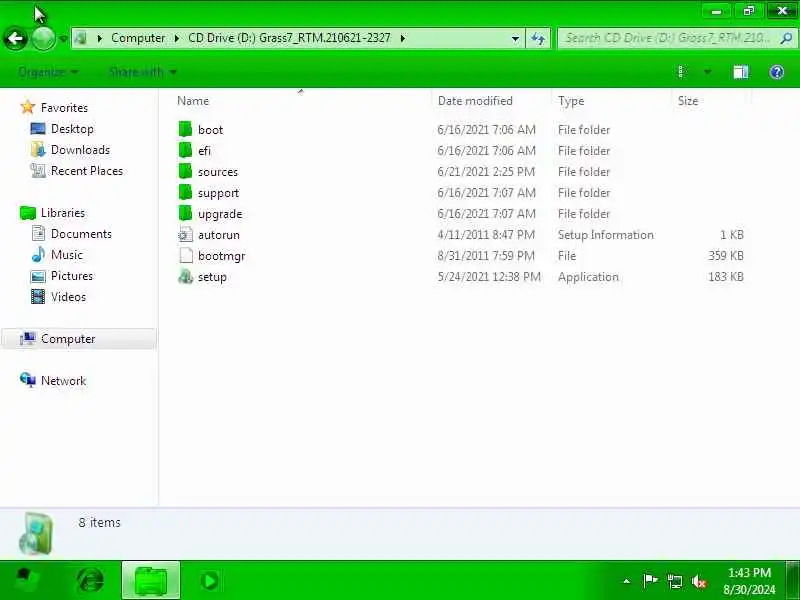Click the search magnifier icon
The height and width of the screenshot is (600, 800).
[786, 38]
